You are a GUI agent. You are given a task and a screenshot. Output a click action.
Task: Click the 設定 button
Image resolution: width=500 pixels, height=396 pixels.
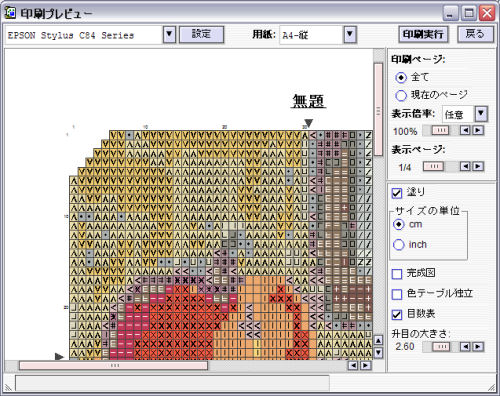click(x=201, y=35)
